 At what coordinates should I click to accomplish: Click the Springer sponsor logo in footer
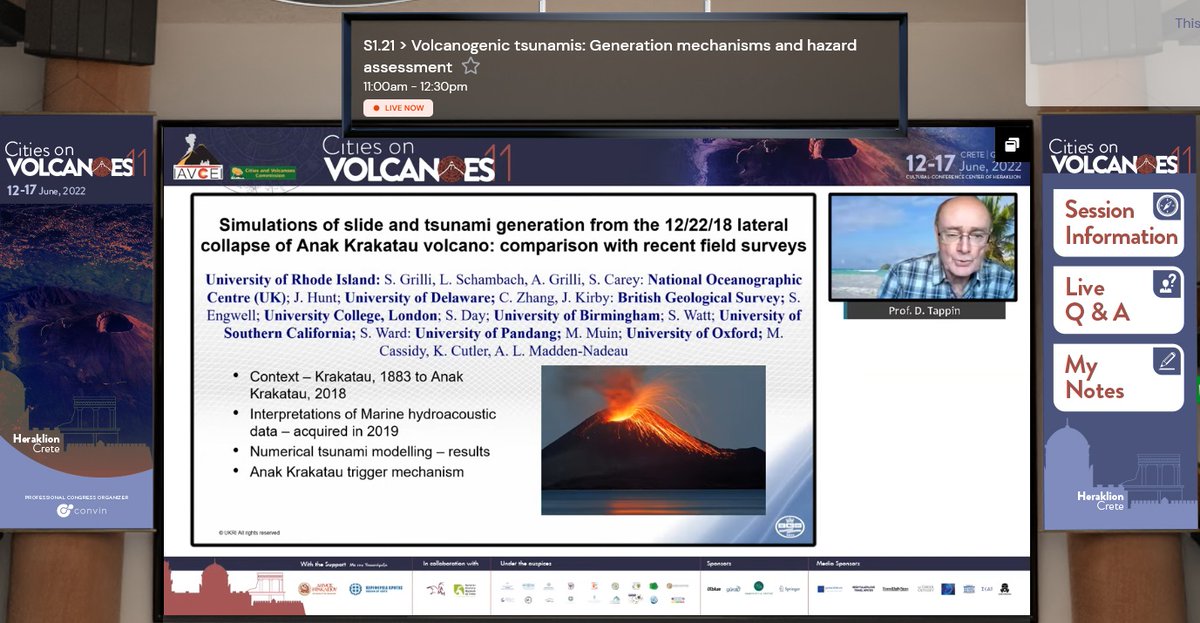click(789, 588)
